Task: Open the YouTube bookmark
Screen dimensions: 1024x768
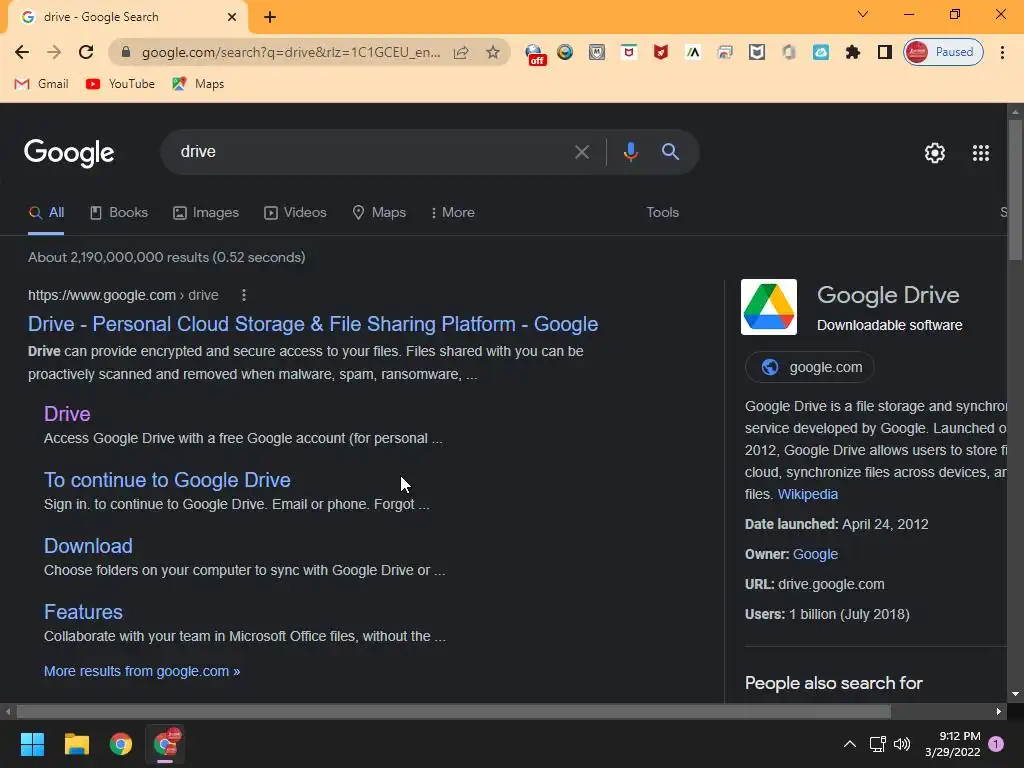Action: tap(120, 84)
